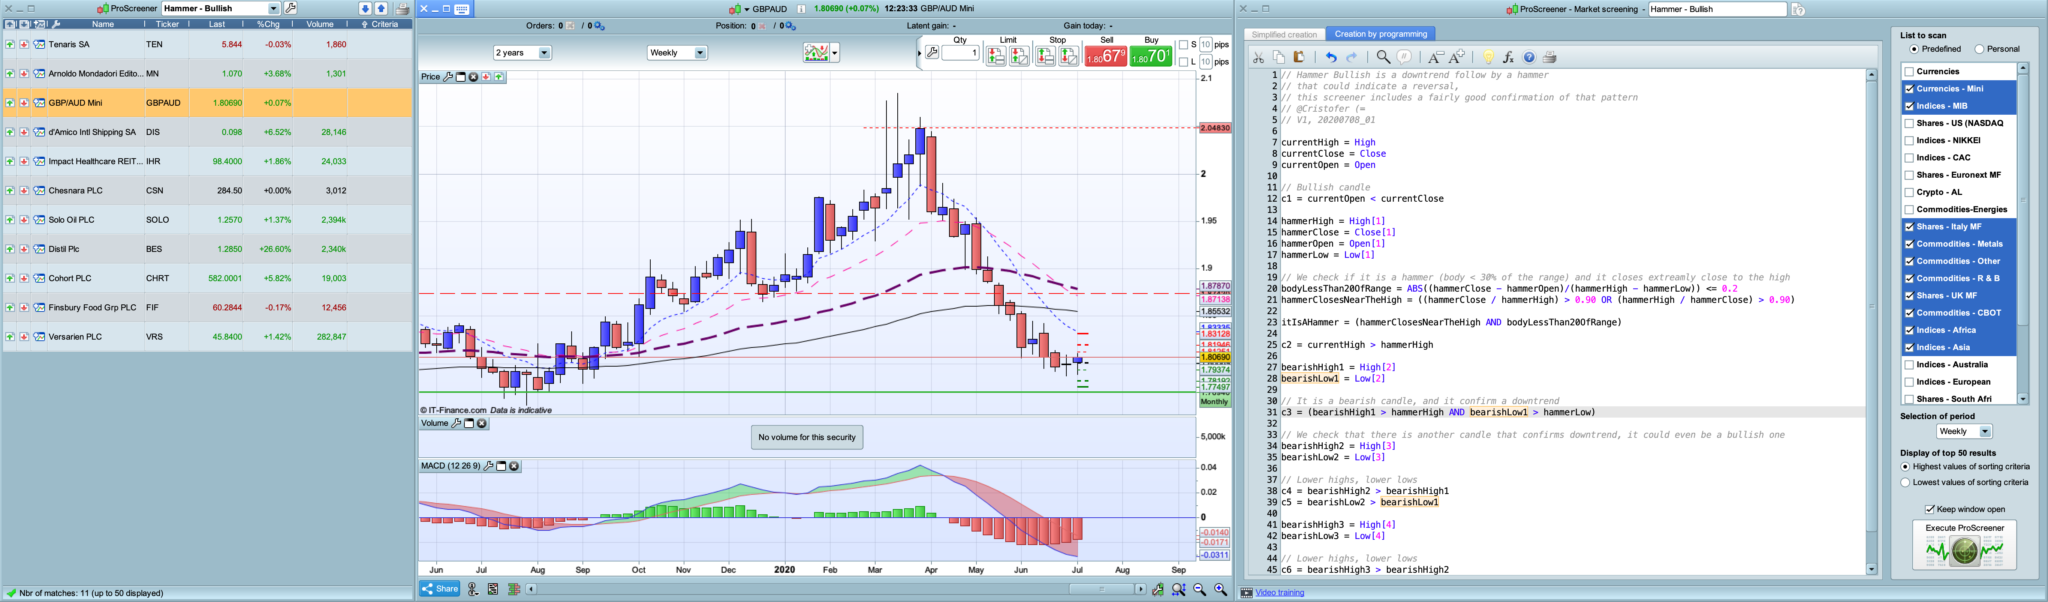Switch to Simplified creation tab
The image size is (2048, 602).
click(1284, 34)
